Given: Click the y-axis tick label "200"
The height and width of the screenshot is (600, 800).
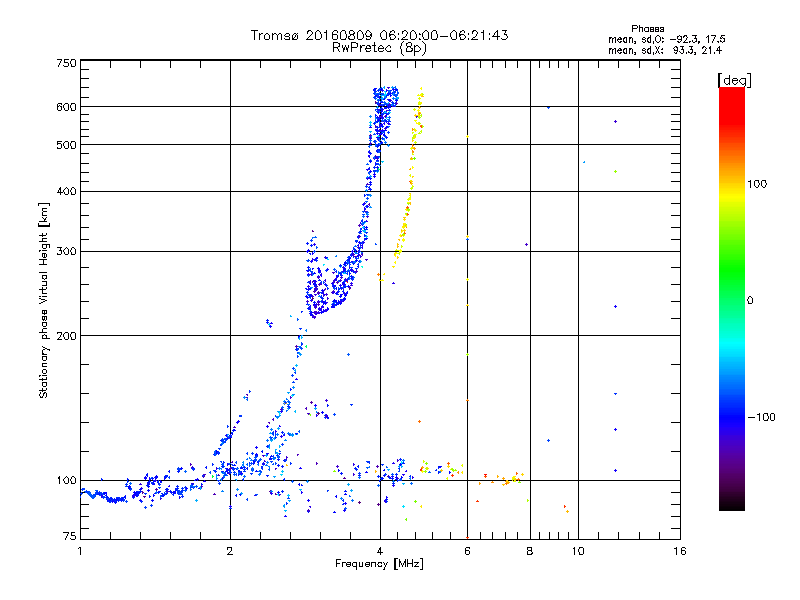Looking at the screenshot, I should pyautogui.click(x=66, y=336).
